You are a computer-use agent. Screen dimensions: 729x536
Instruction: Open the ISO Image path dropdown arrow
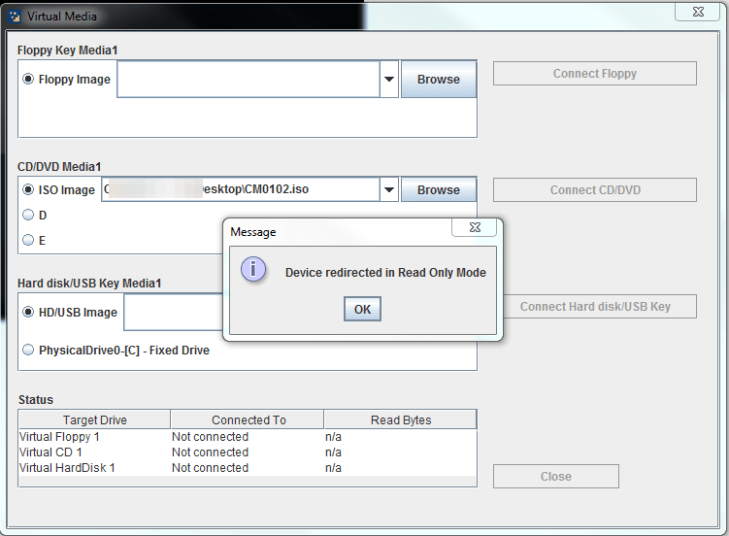click(x=389, y=190)
